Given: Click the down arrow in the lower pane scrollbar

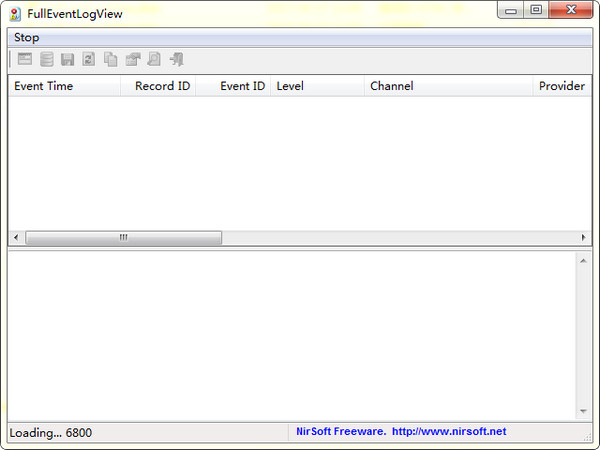Looking at the screenshot, I should (x=583, y=411).
